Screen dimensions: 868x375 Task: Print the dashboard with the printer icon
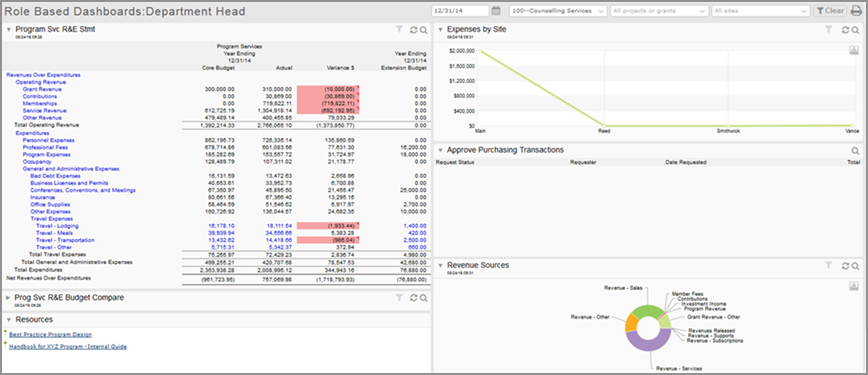pos(856,11)
